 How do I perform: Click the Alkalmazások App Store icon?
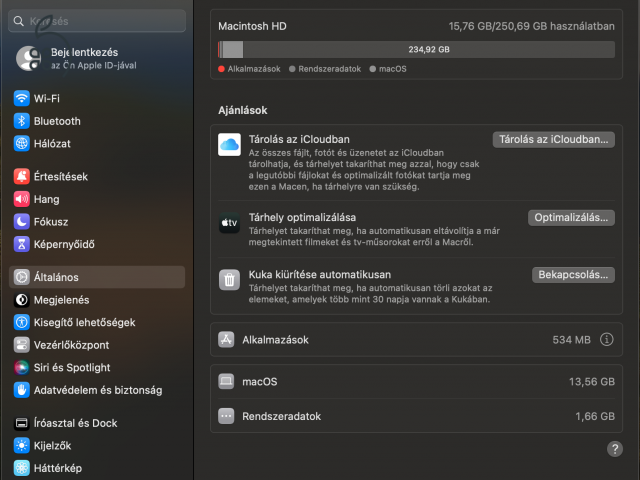point(226,340)
